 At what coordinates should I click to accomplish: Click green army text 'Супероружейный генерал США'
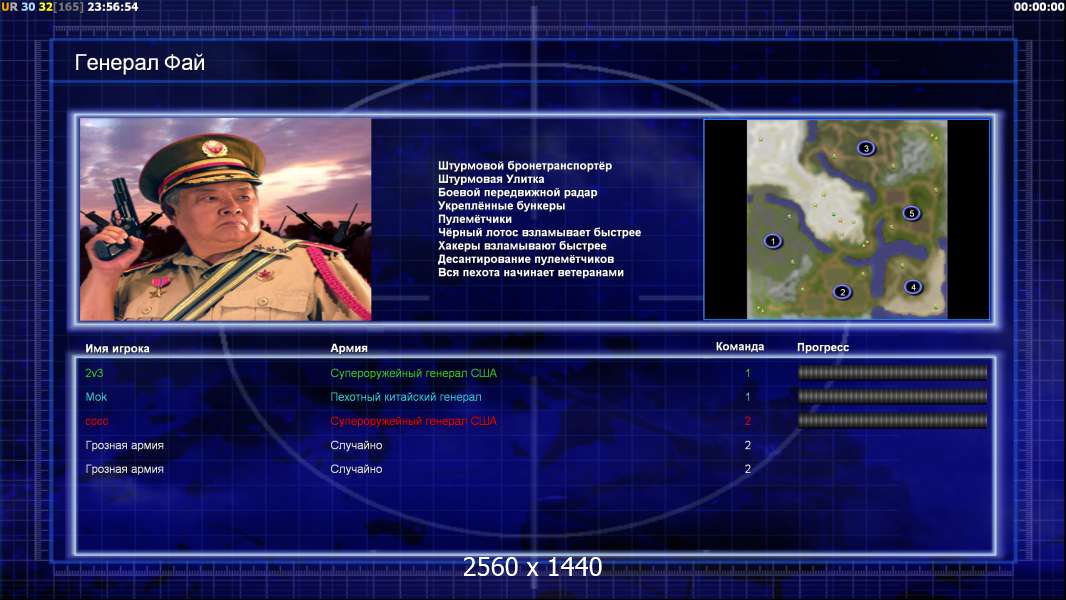(x=413, y=373)
